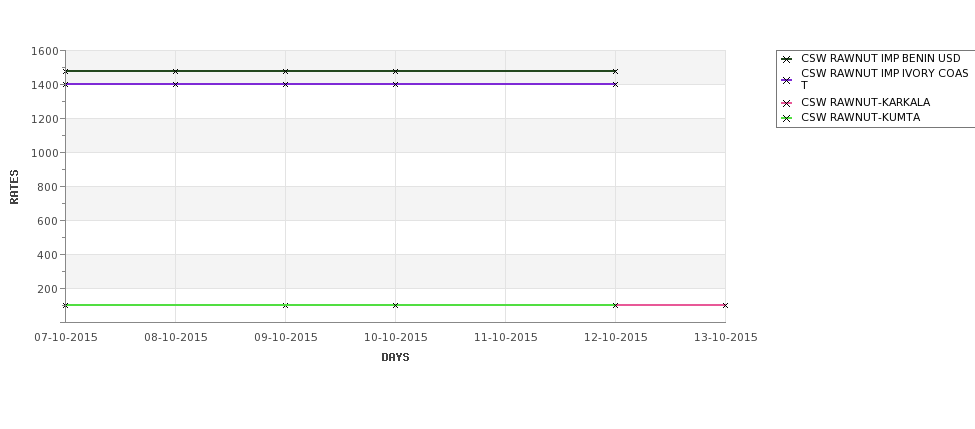This screenshot has height=429, width=975.
Task: Click the pink Karkala line segment
Action: [x=670, y=305]
